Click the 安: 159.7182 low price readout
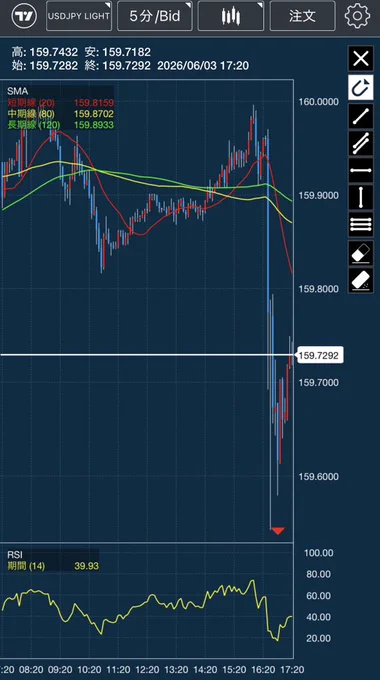Image resolution: width=380 pixels, height=680 pixels. coord(118,52)
